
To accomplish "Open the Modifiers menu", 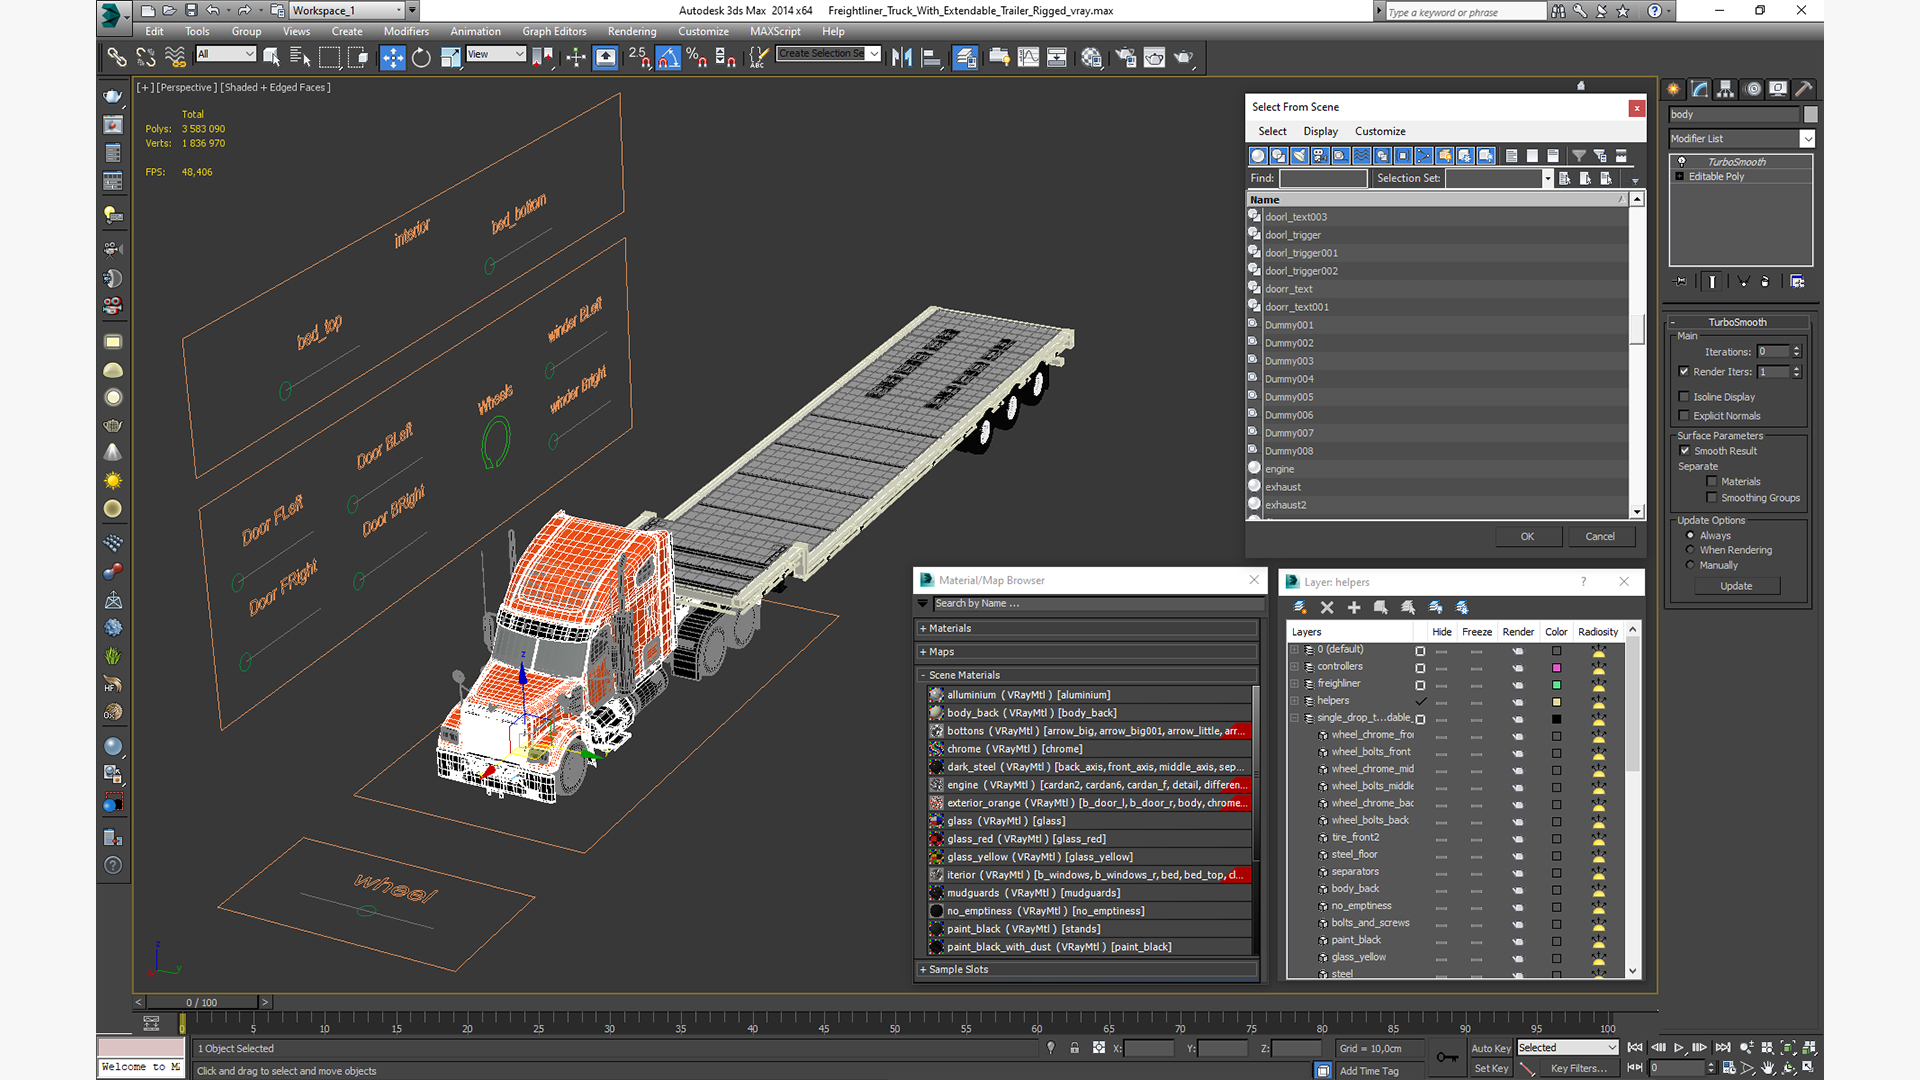I will 406,31.
